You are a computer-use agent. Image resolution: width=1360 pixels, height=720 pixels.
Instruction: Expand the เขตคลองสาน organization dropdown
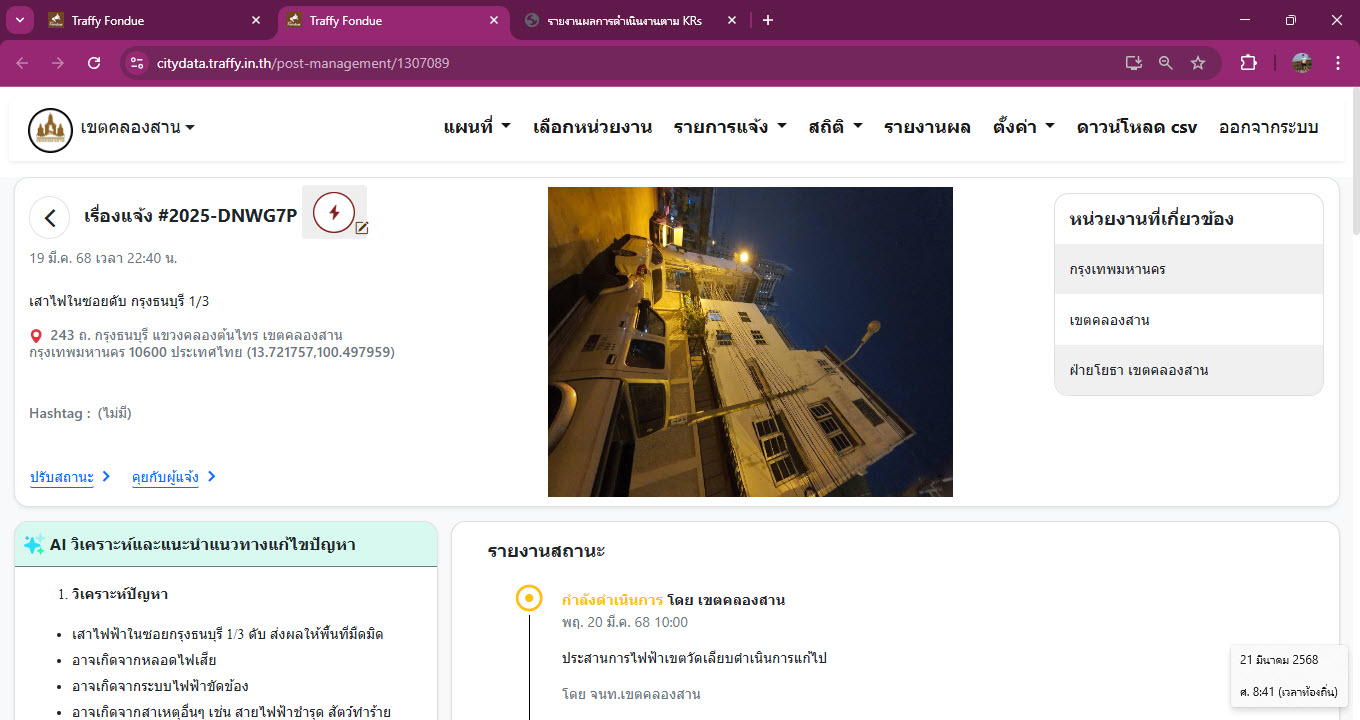tap(138, 127)
